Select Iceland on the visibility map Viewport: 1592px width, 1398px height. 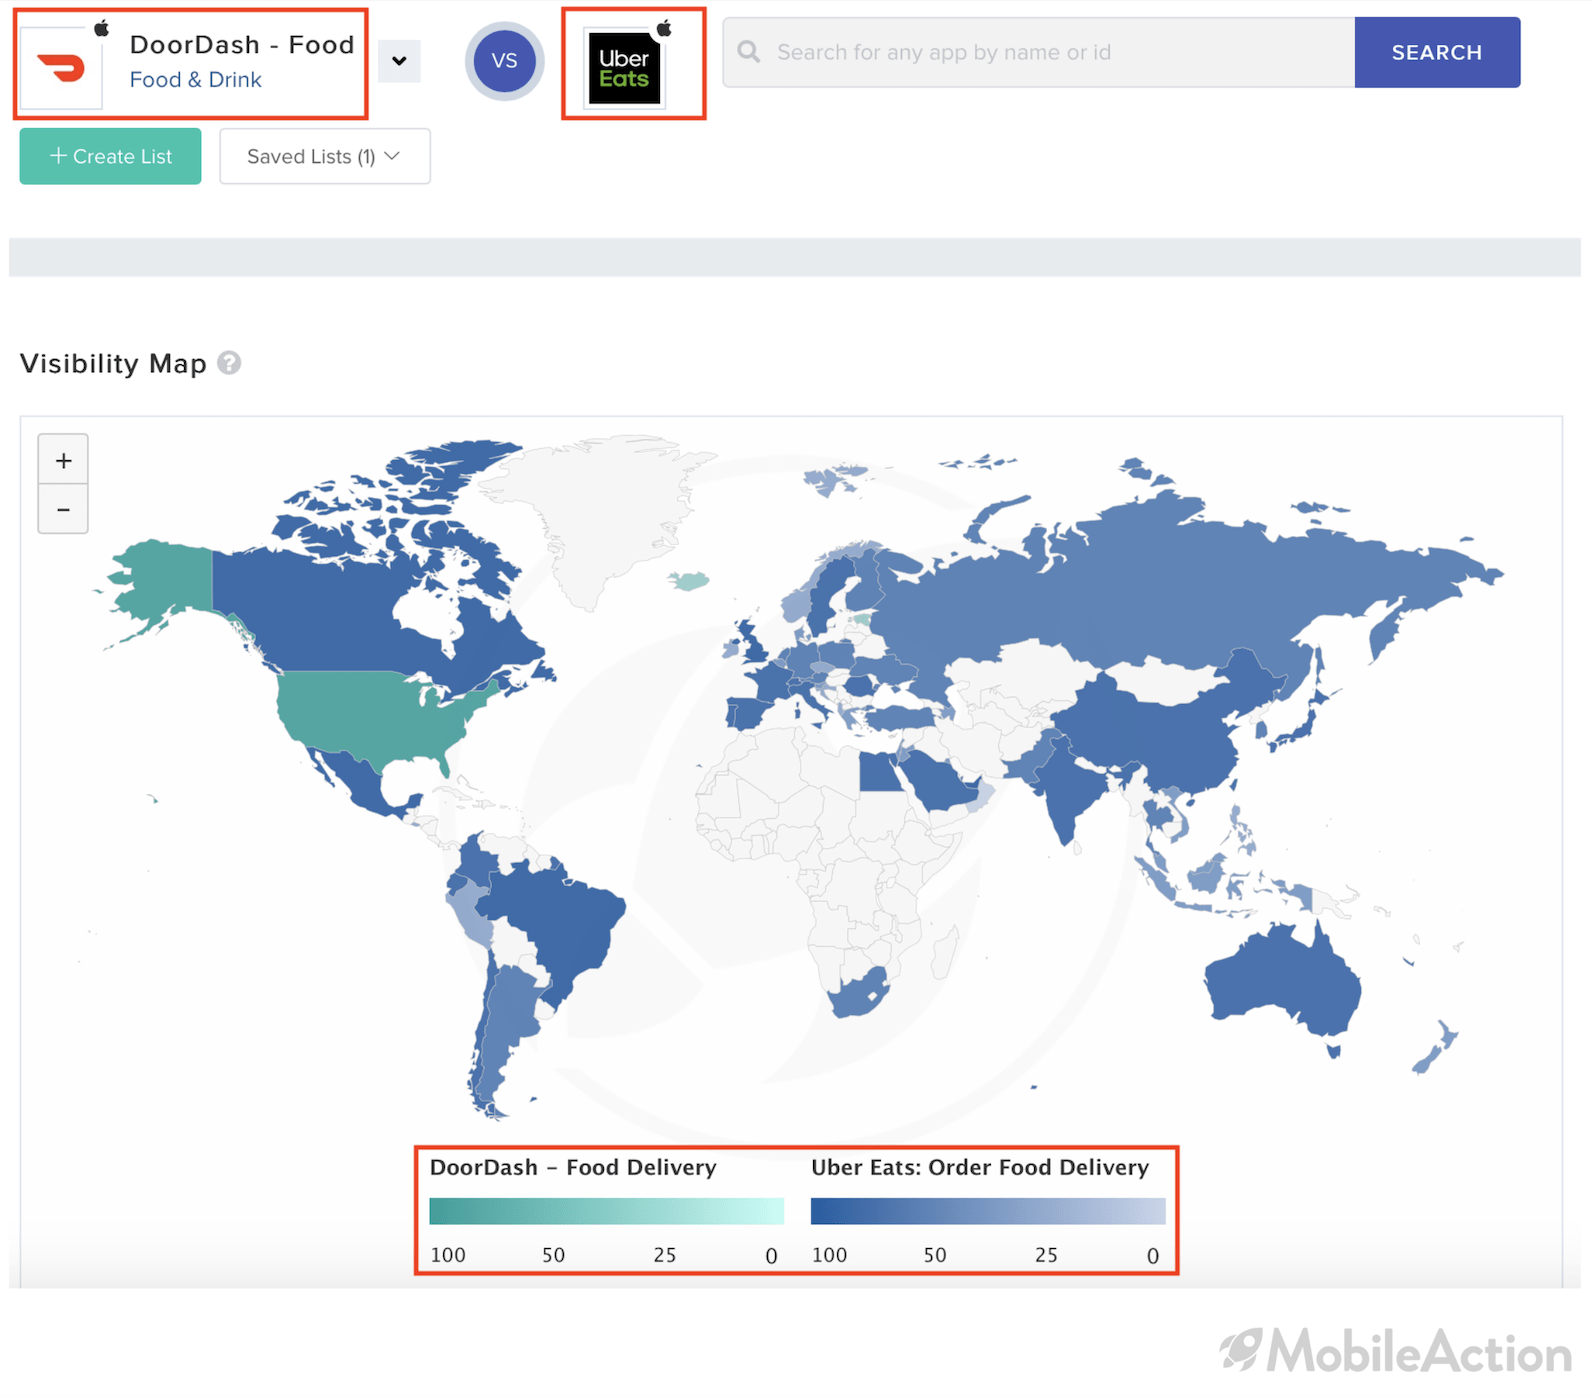[688, 580]
